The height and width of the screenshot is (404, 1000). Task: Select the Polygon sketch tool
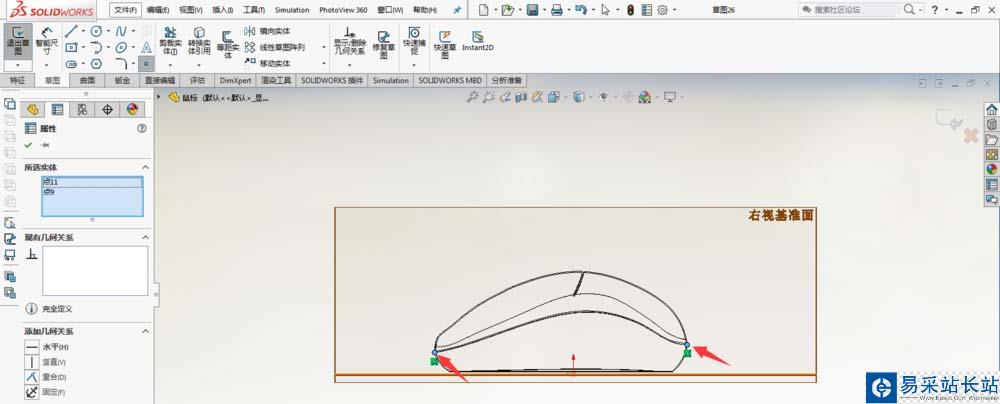coord(96,64)
